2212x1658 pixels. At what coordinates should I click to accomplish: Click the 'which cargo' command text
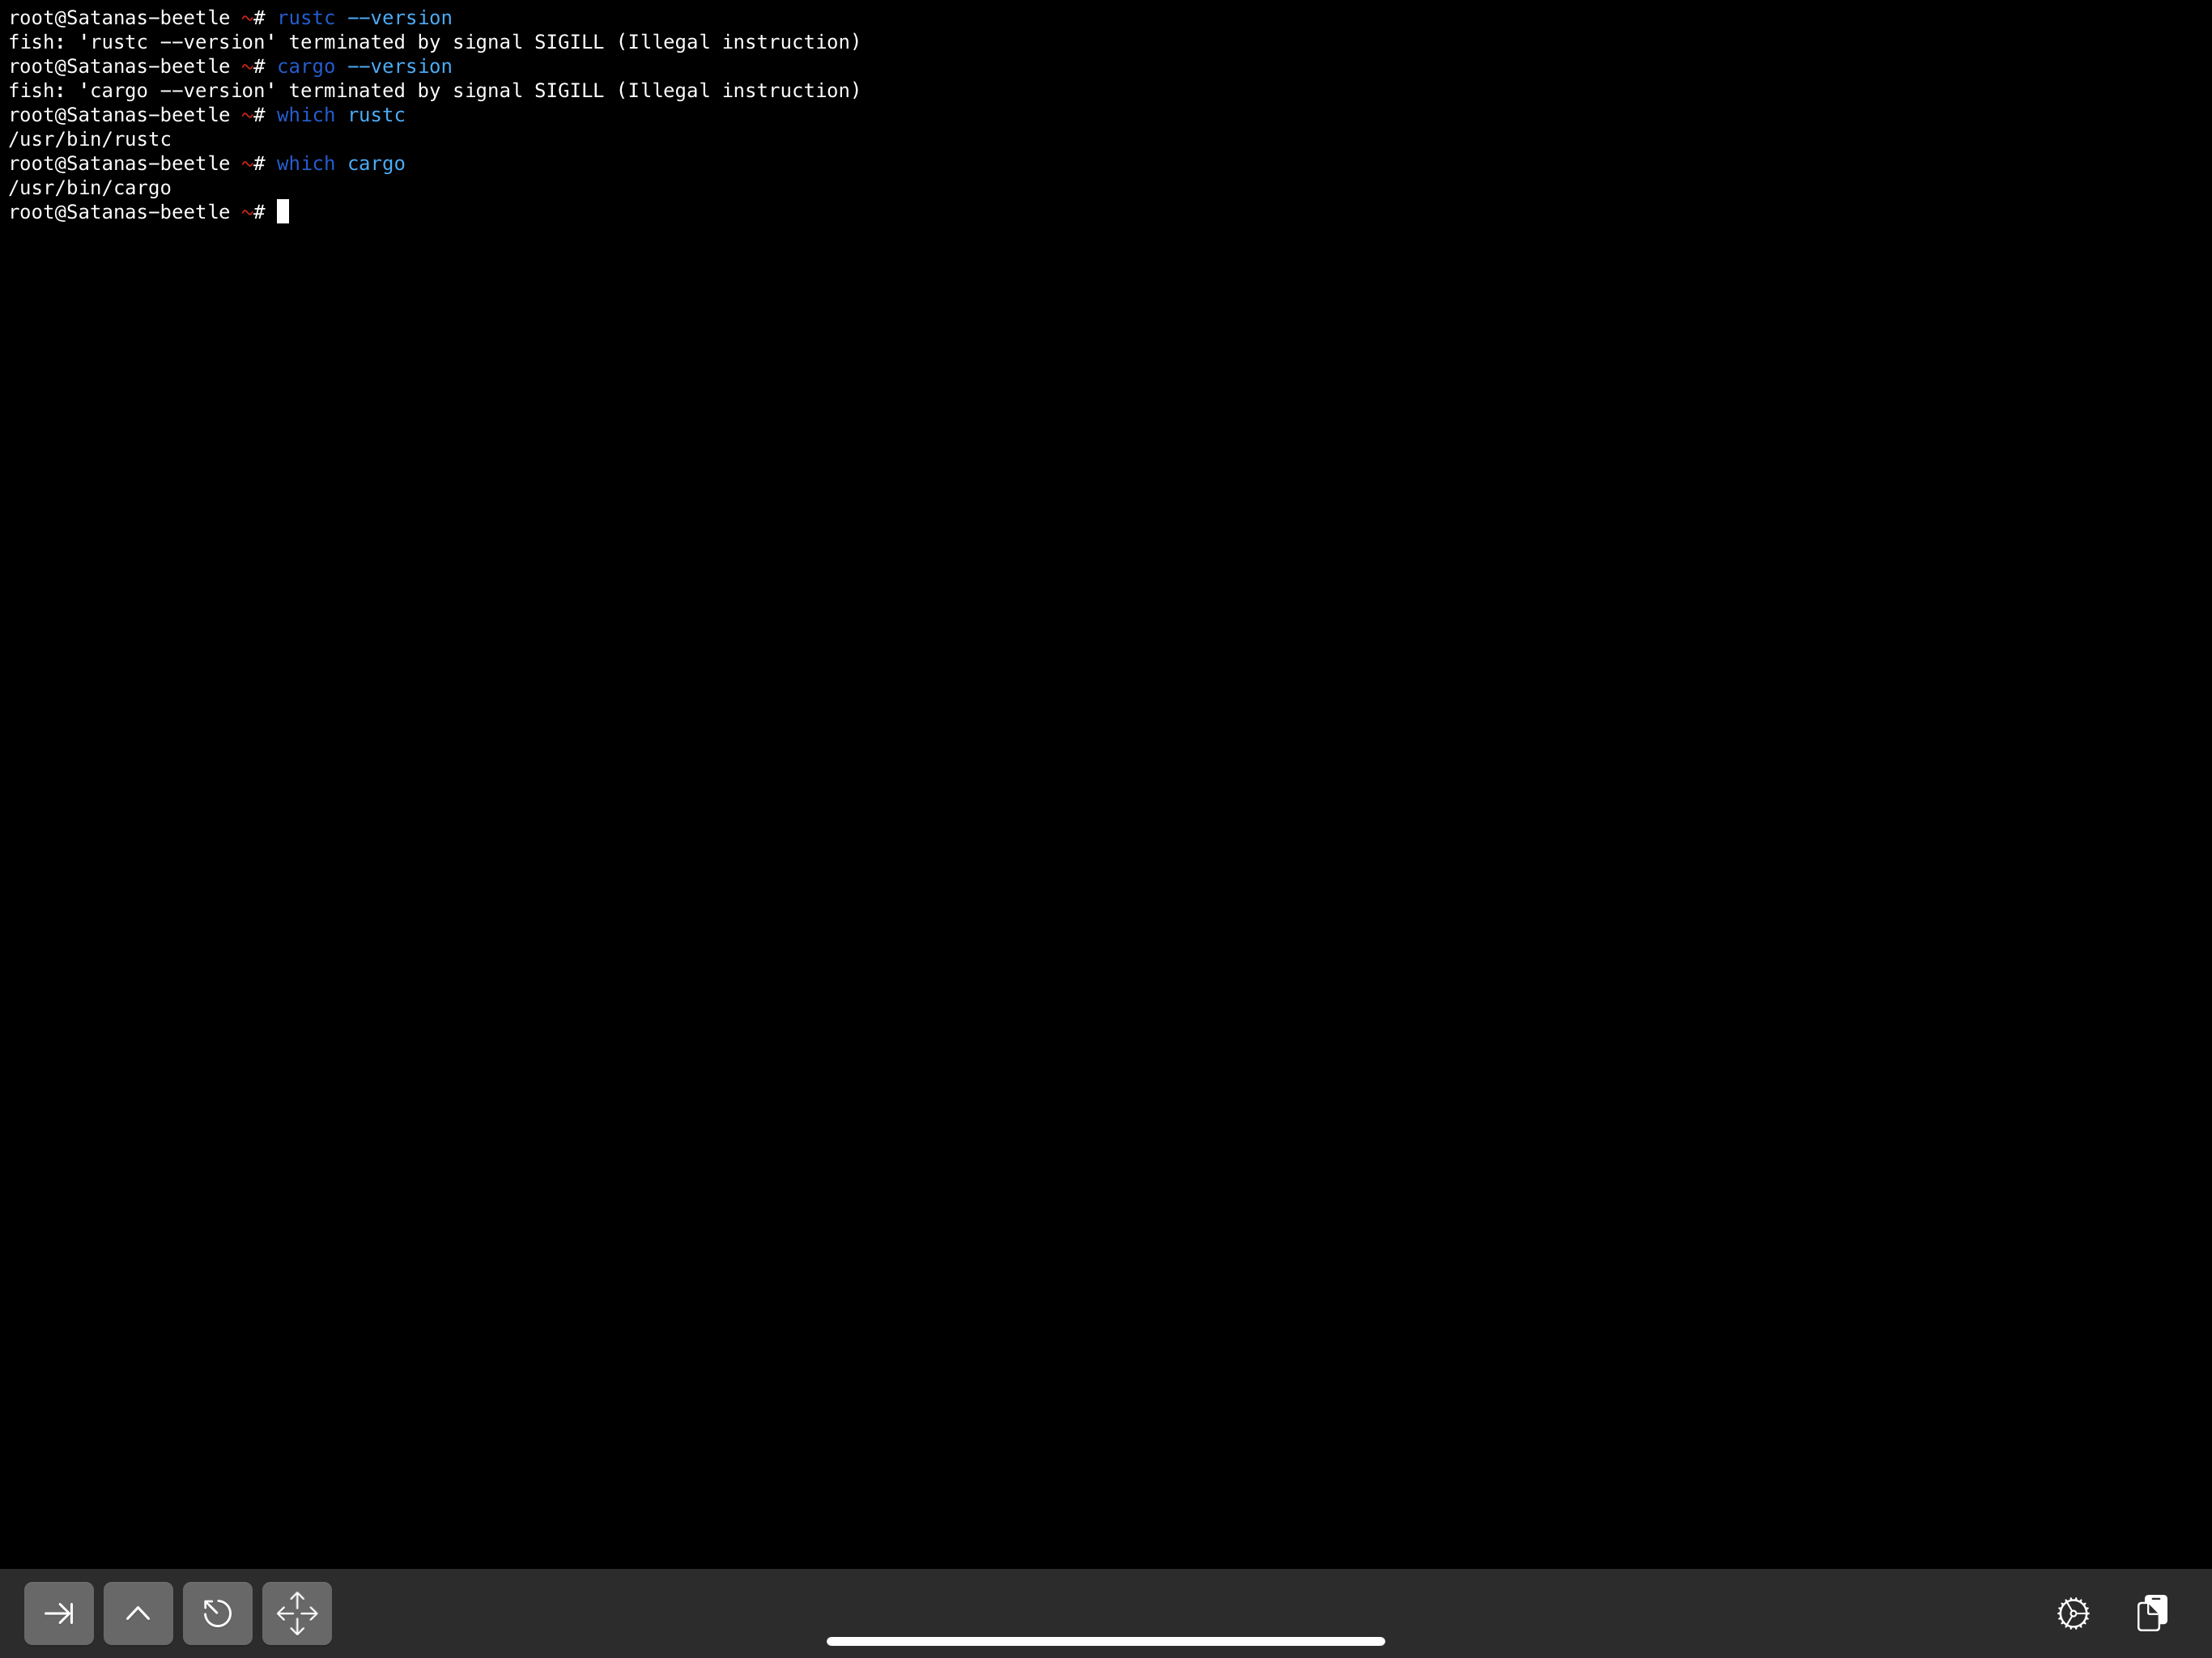pyautogui.click(x=341, y=164)
